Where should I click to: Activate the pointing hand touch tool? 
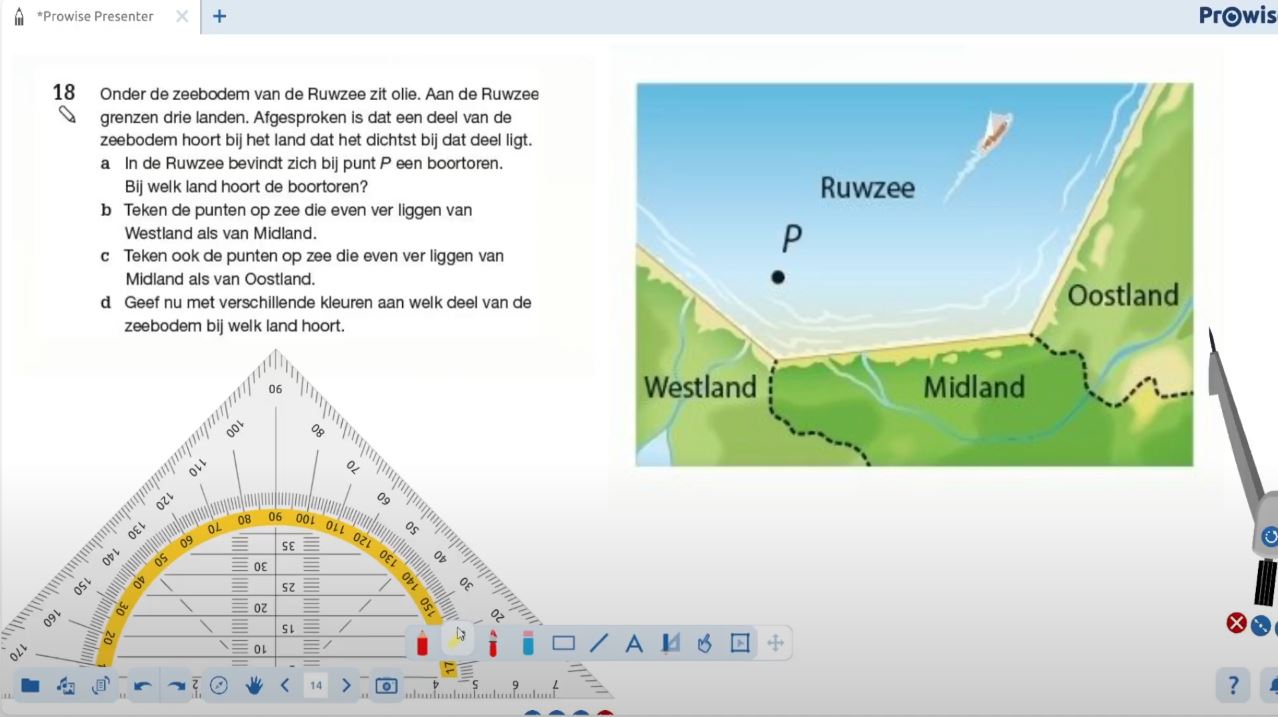(704, 643)
